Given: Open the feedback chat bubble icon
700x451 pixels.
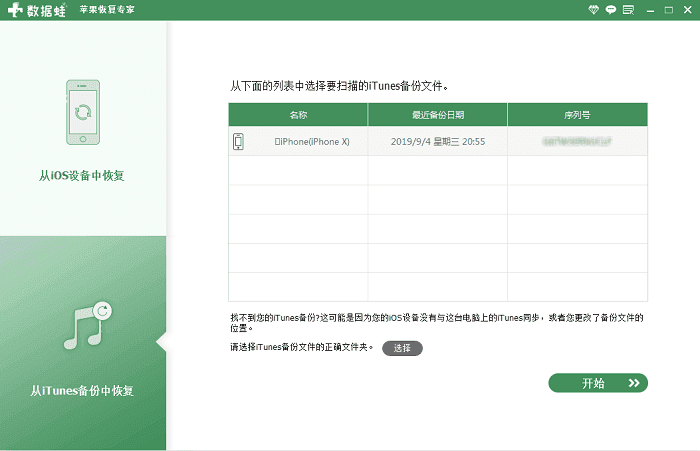Looking at the screenshot, I should tap(610, 9).
